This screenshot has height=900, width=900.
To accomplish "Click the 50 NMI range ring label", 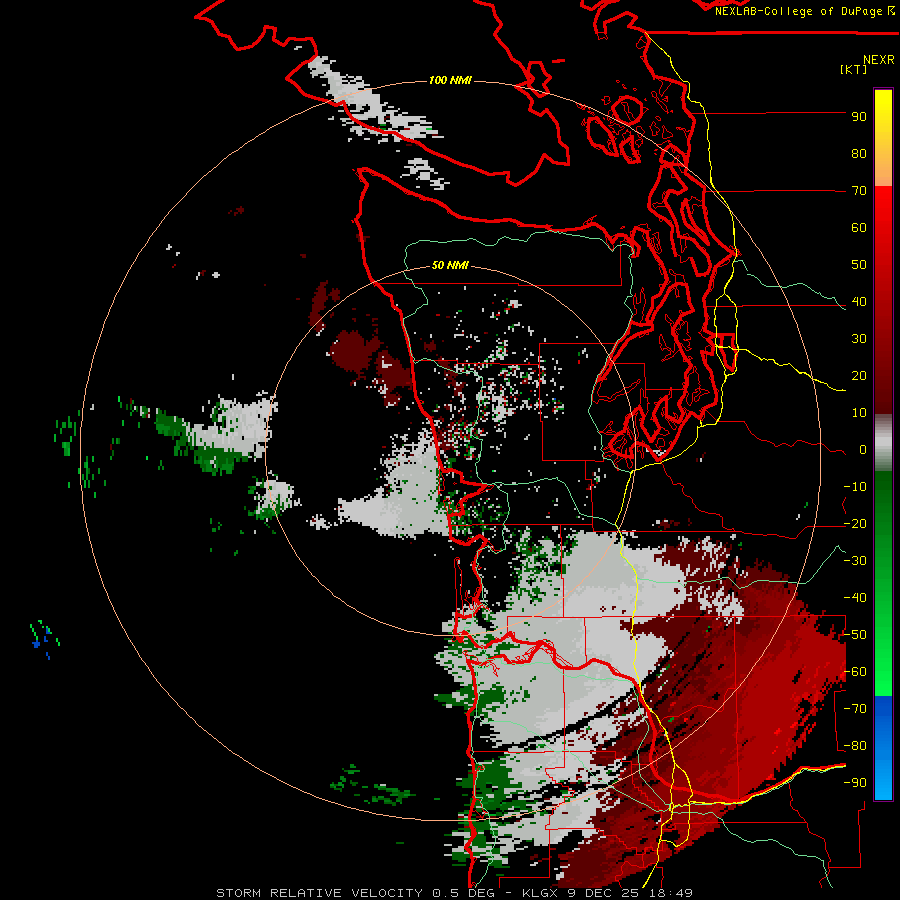I will [450, 265].
